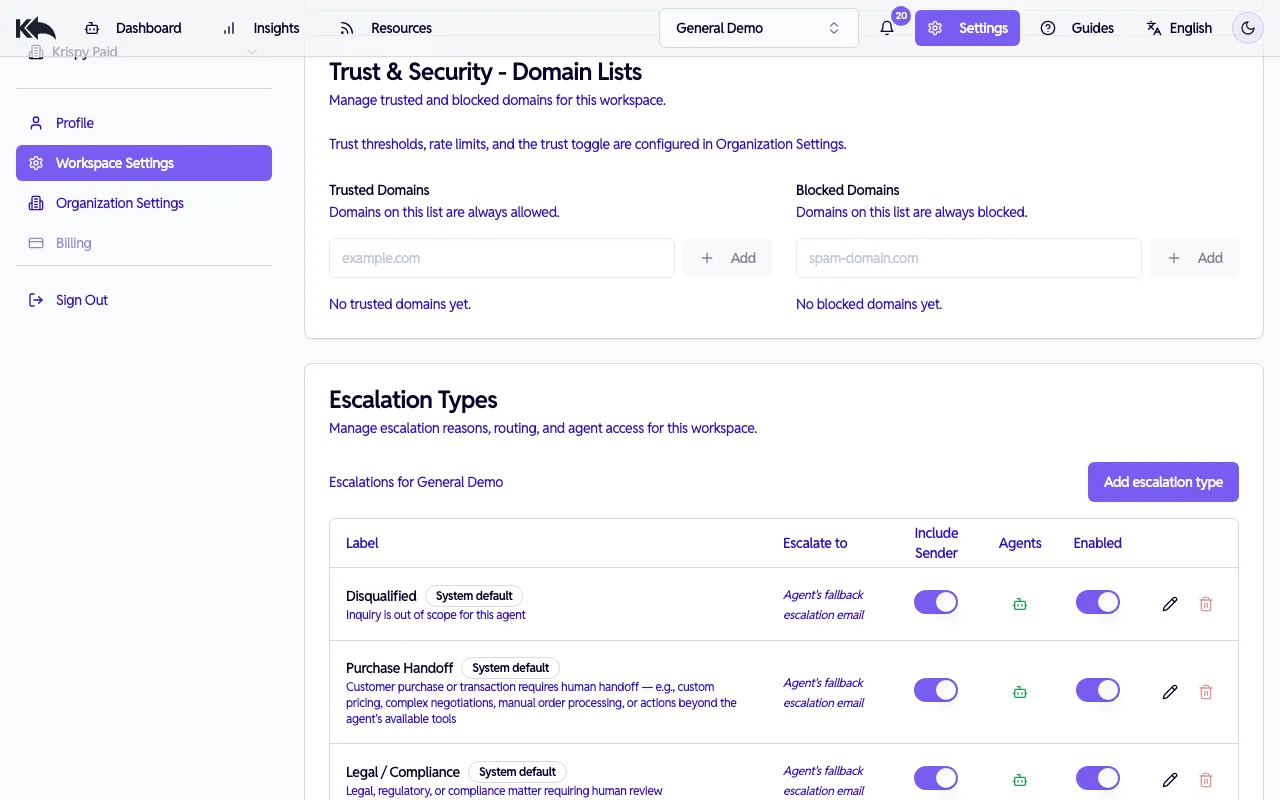Click the robot icon beside Dashboard

(x=93, y=28)
